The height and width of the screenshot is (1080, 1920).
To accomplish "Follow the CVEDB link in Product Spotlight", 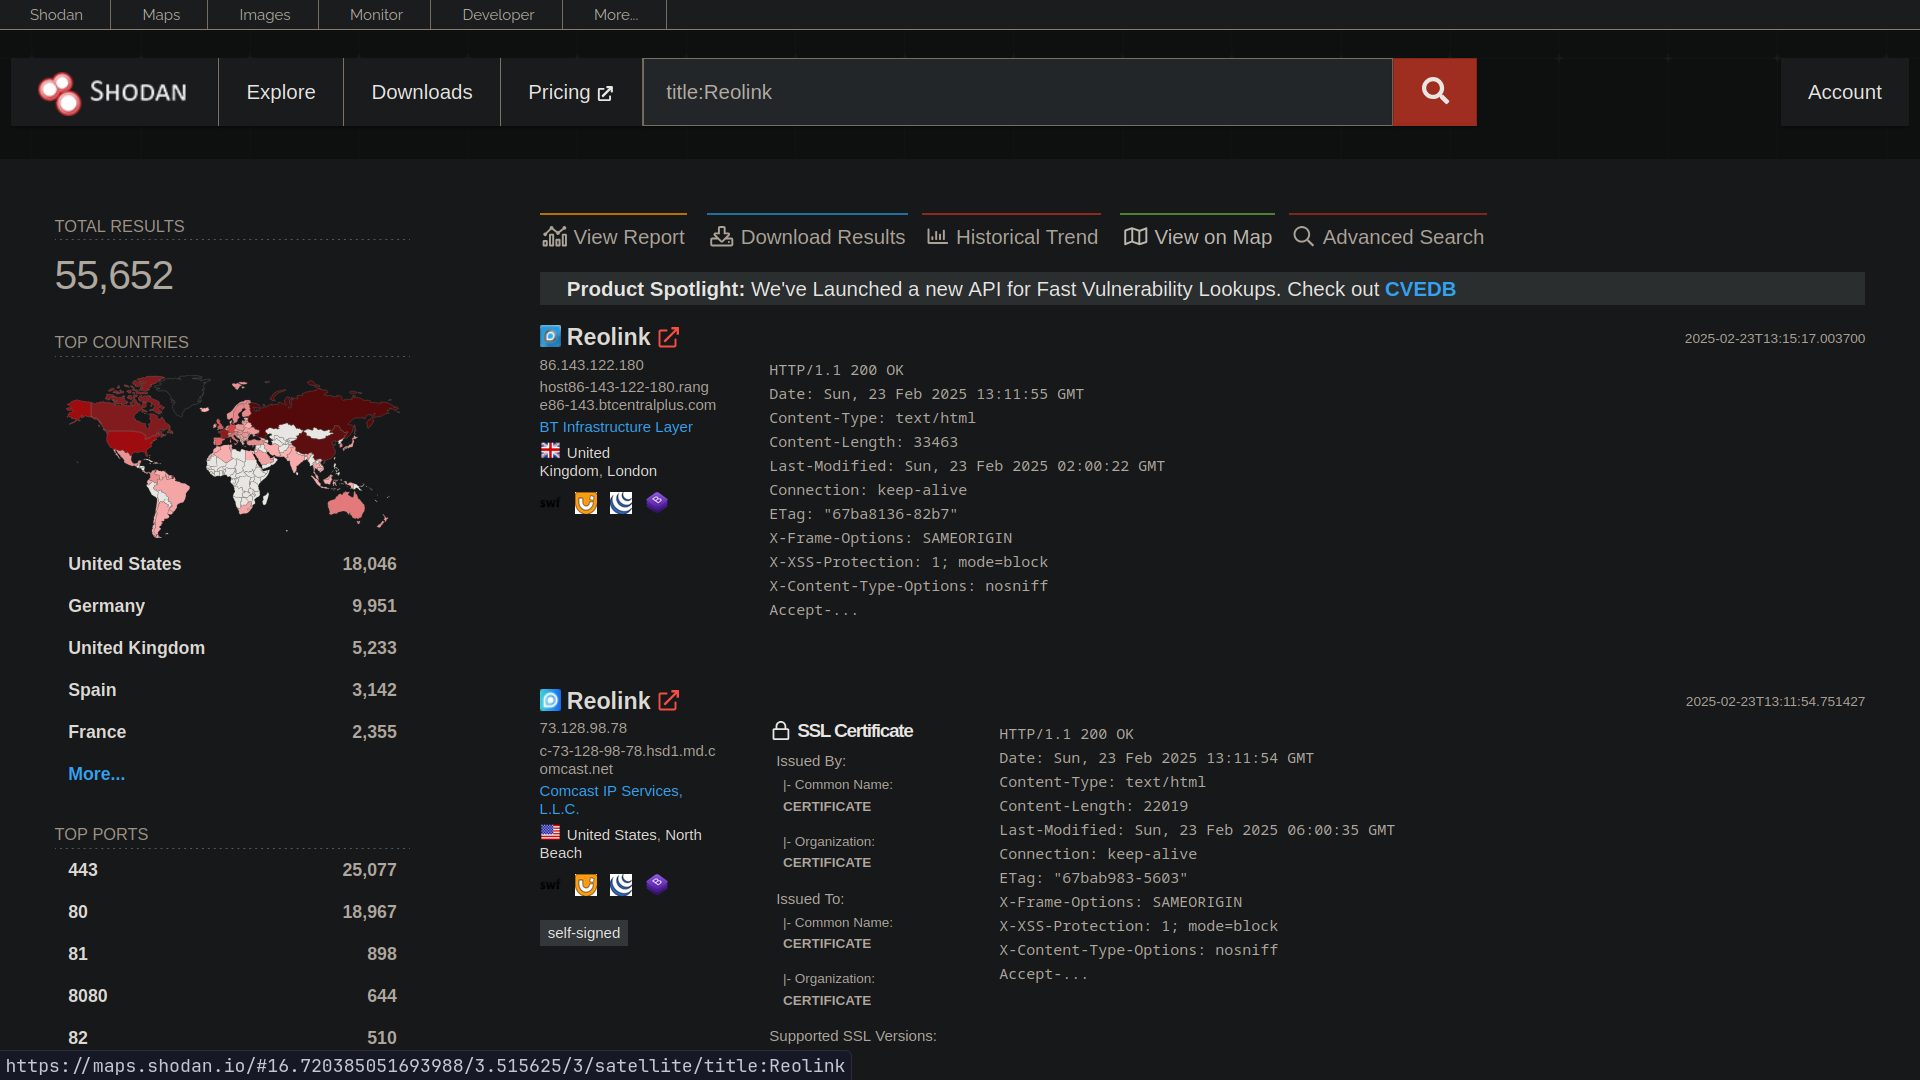I will point(1420,289).
